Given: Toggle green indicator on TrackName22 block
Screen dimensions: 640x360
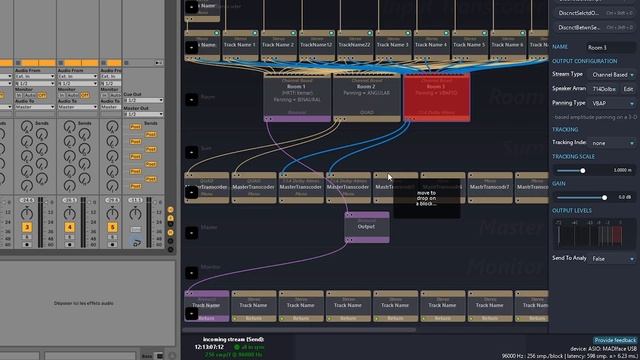Looking at the screenshot, I should click(x=369, y=33).
